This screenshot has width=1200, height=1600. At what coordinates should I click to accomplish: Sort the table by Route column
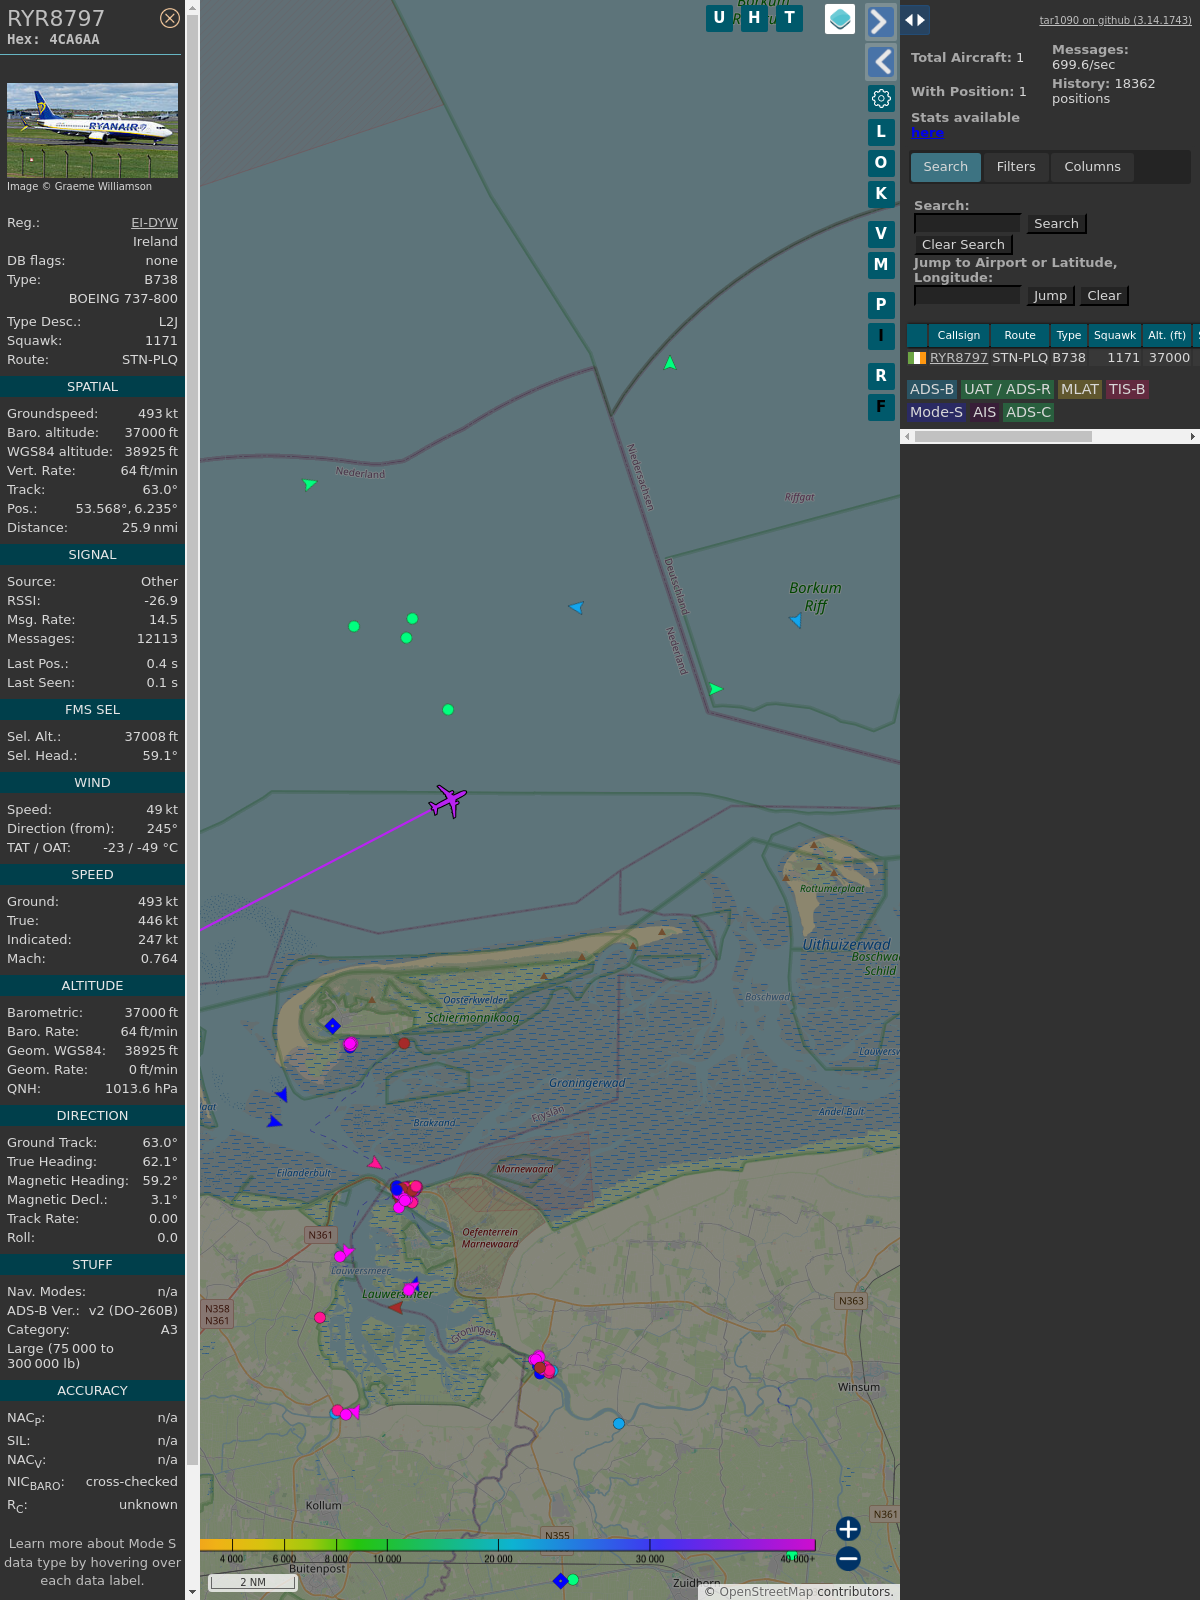[1020, 335]
